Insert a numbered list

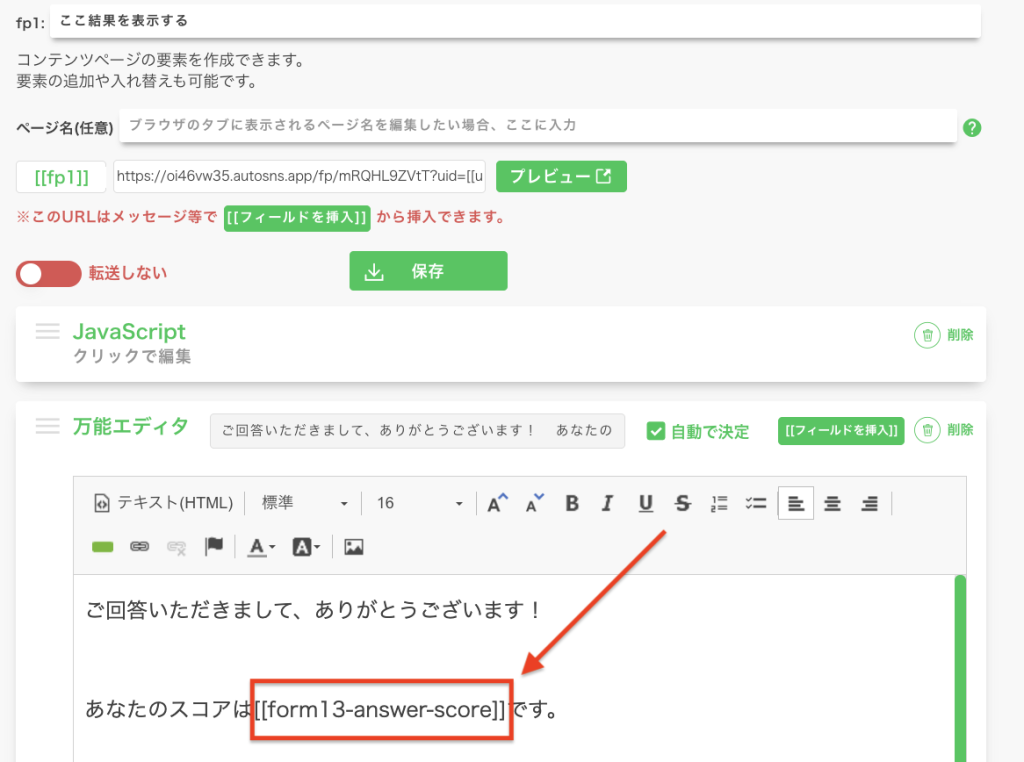pyautogui.click(x=719, y=503)
